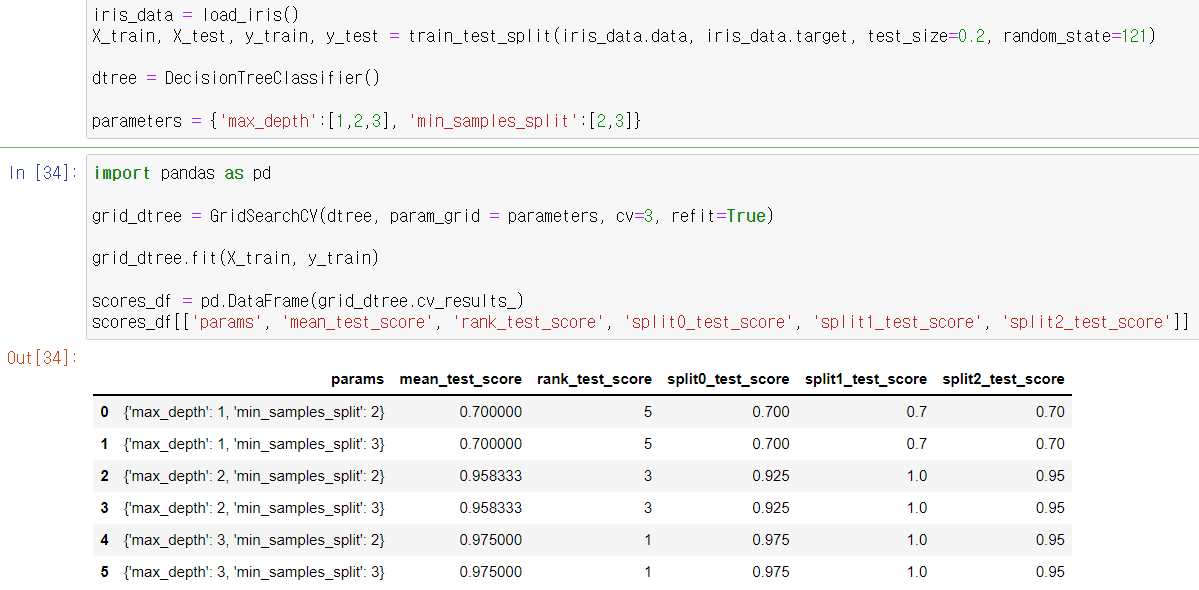Click the grid_dtree.fit(X_train, y_train) line

click(236, 258)
